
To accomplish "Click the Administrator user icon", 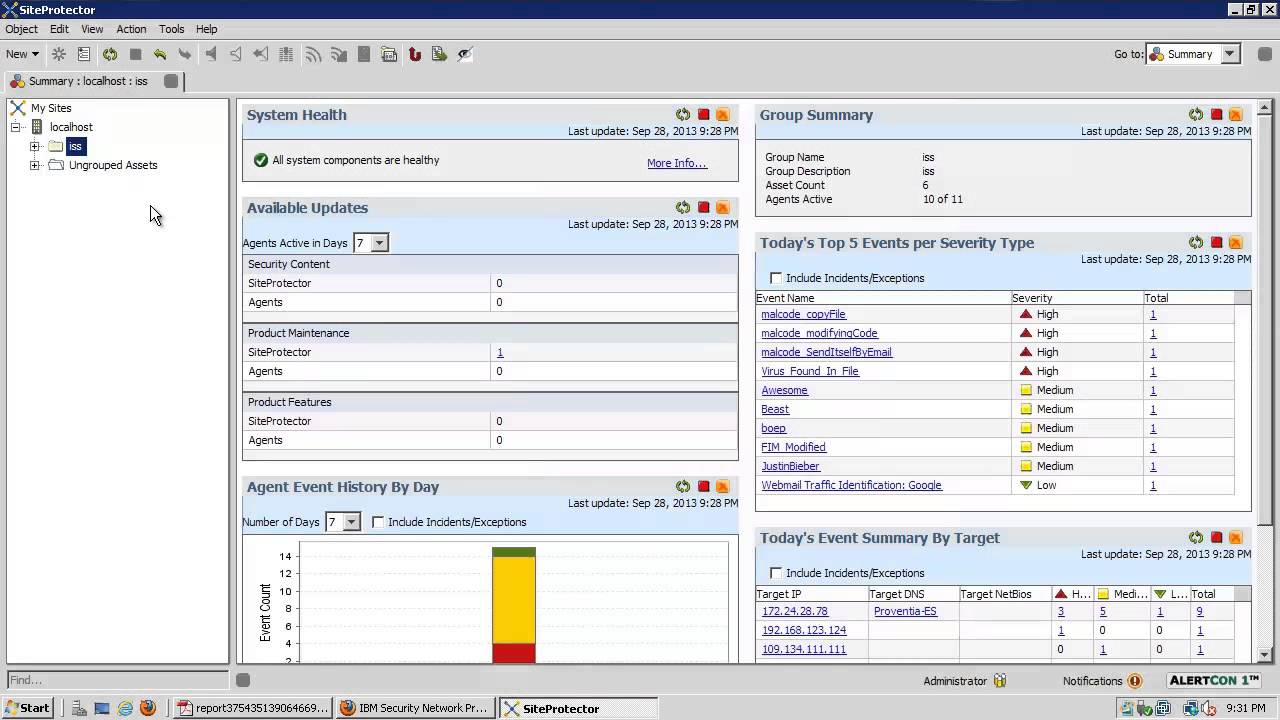I will (1000, 681).
